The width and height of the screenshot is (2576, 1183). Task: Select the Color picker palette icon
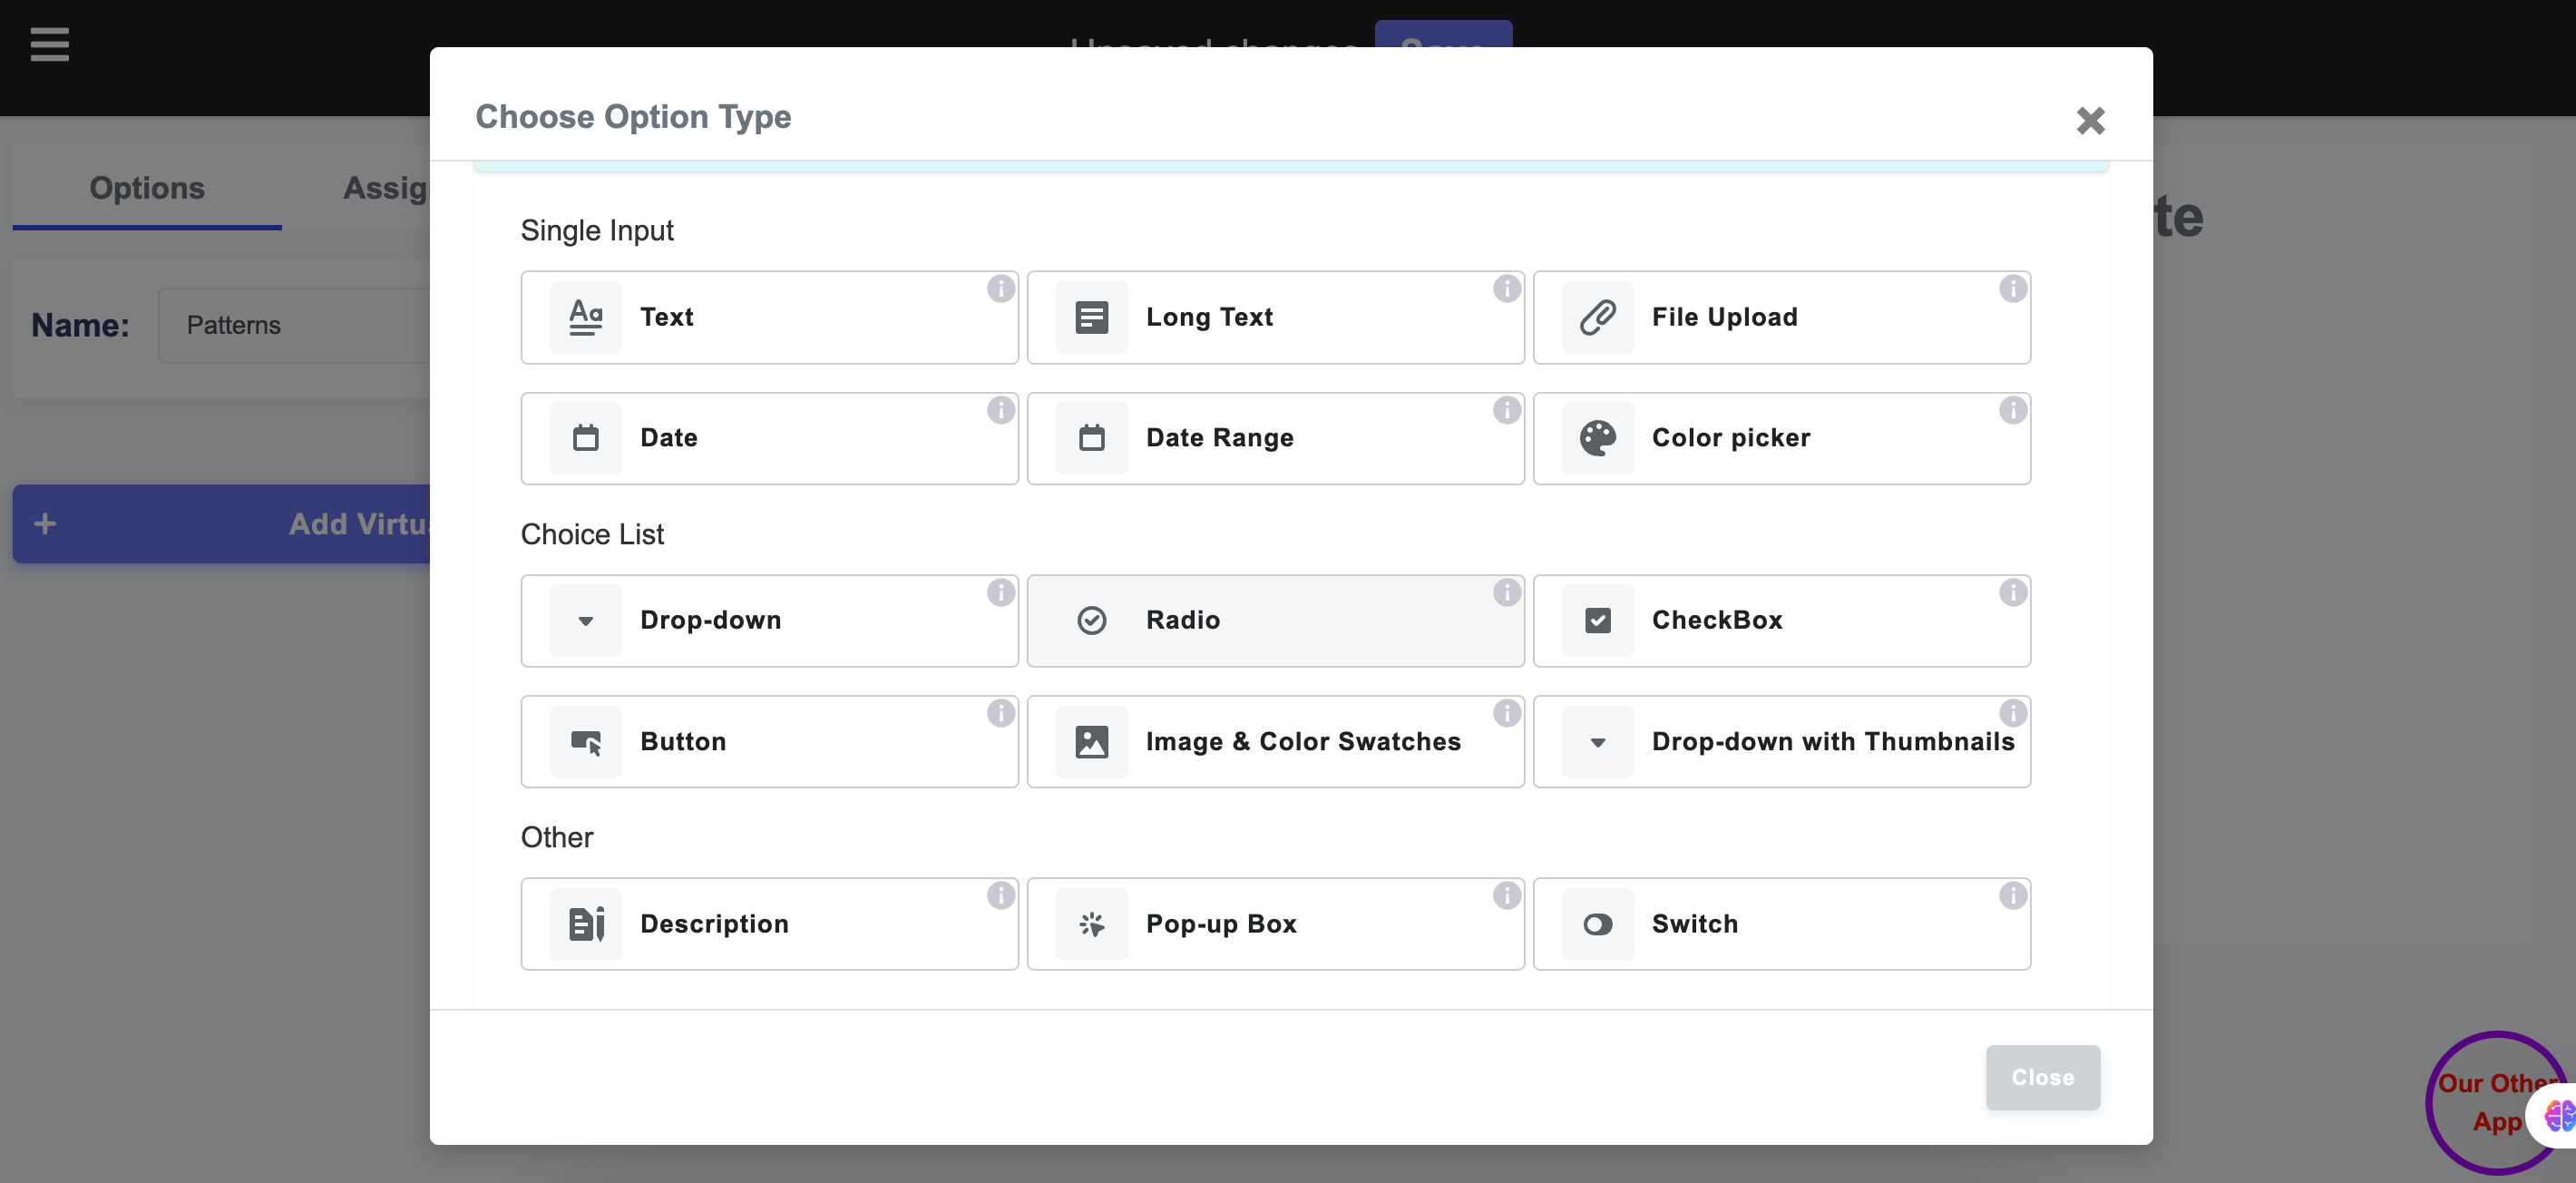(1596, 438)
